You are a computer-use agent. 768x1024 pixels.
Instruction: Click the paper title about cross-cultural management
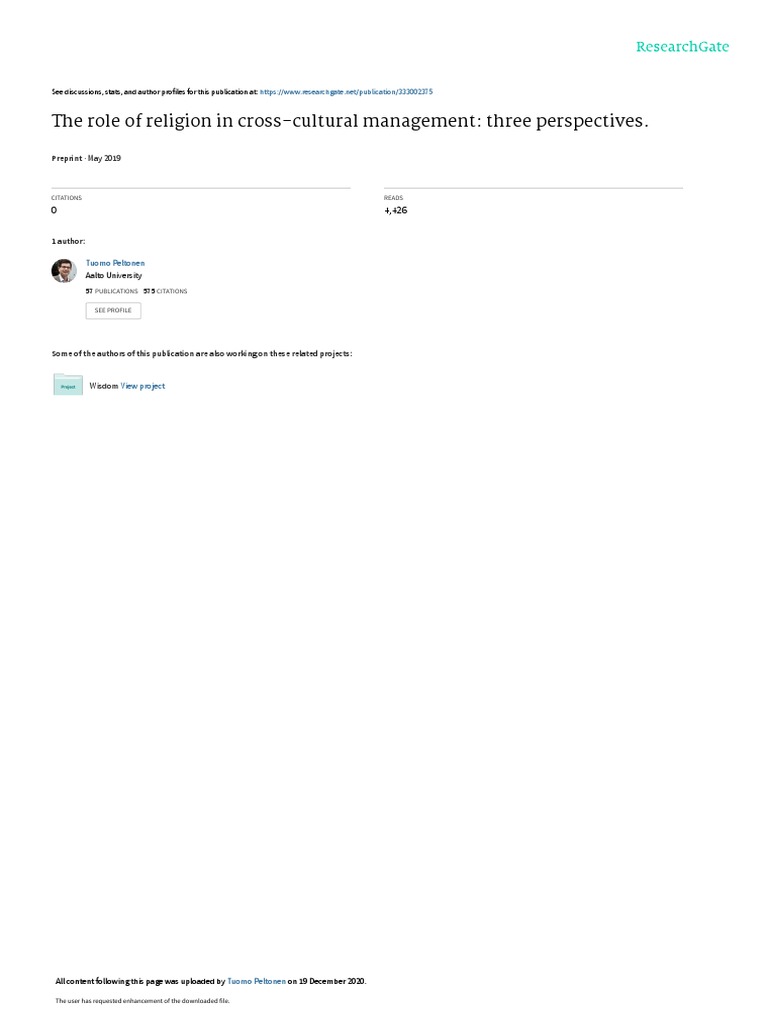pos(350,121)
